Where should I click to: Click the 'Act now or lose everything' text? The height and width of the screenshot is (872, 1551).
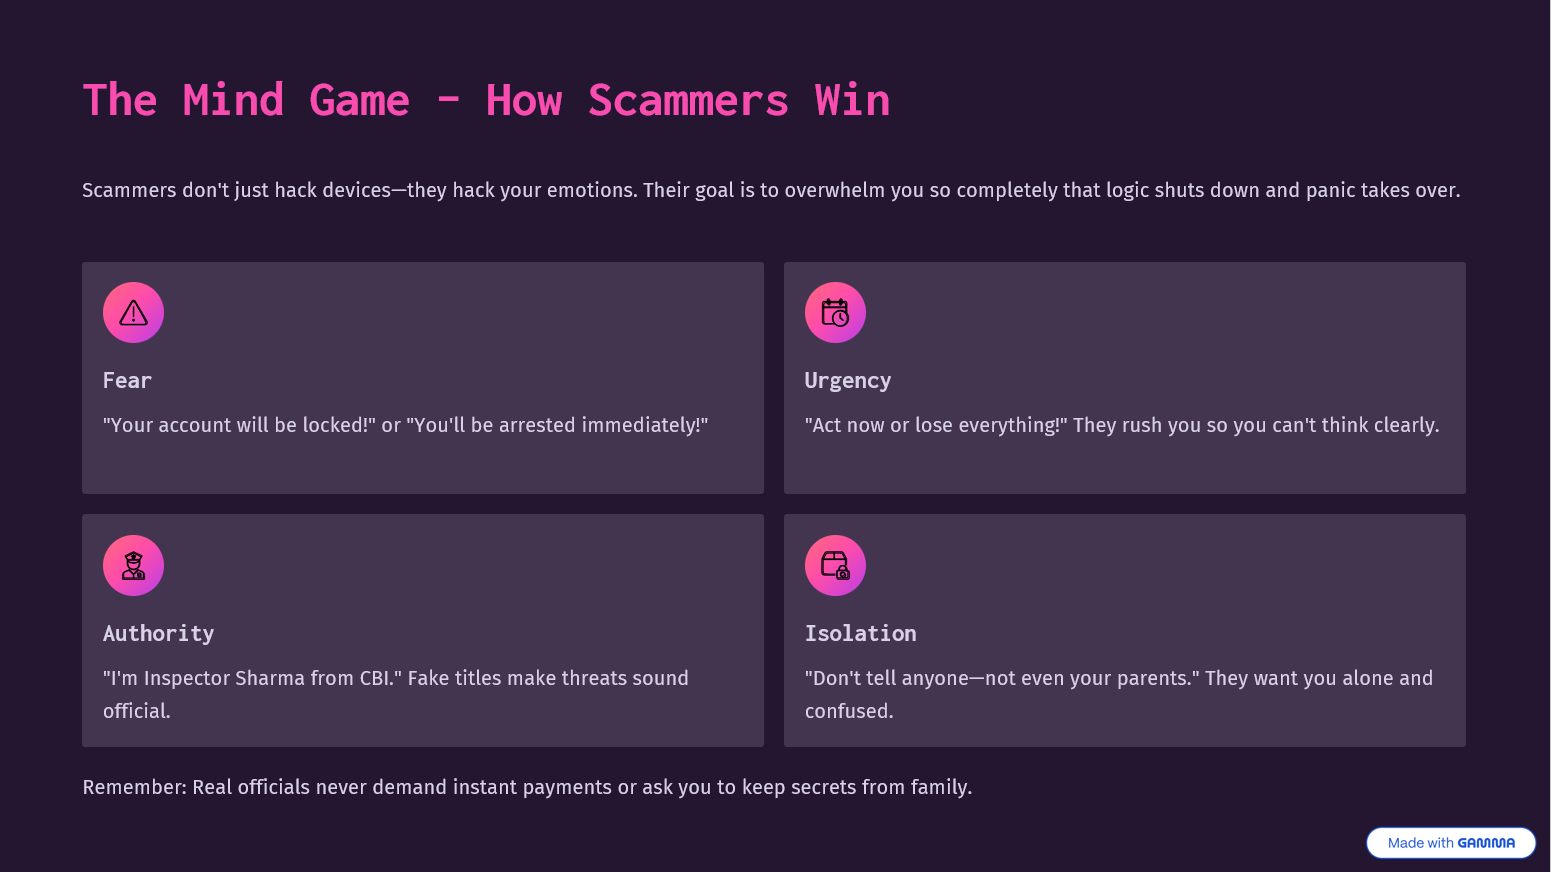point(1121,425)
